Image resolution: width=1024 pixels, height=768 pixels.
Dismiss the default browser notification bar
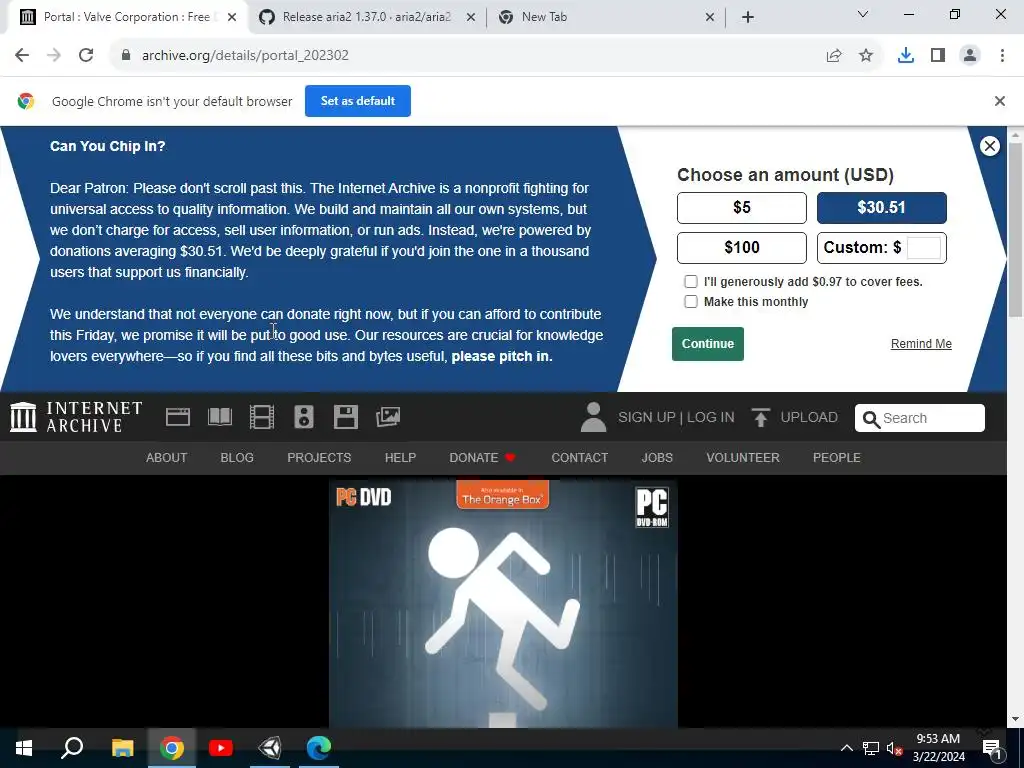tap(999, 101)
